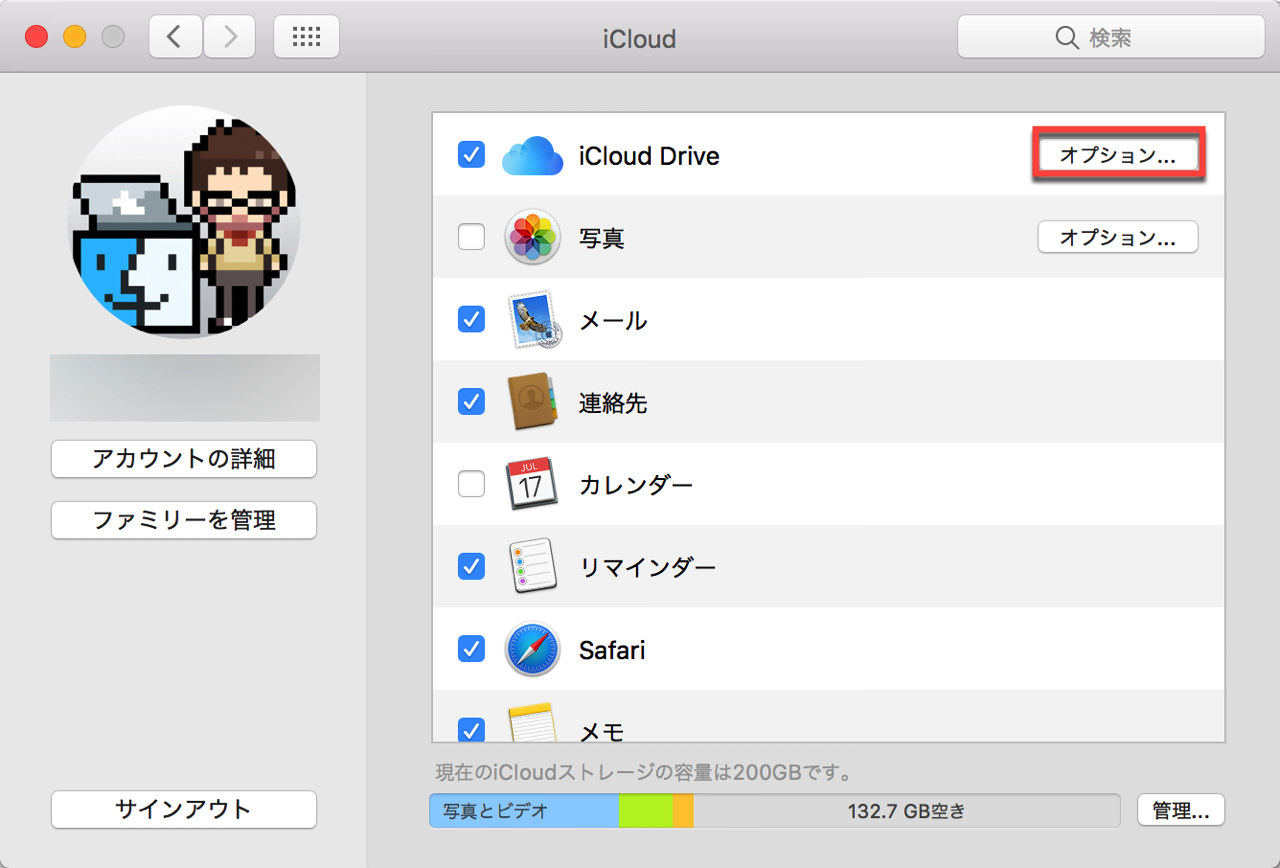The height and width of the screenshot is (868, 1280).
Task: Click the iCloud Drive label
Action: point(649,156)
